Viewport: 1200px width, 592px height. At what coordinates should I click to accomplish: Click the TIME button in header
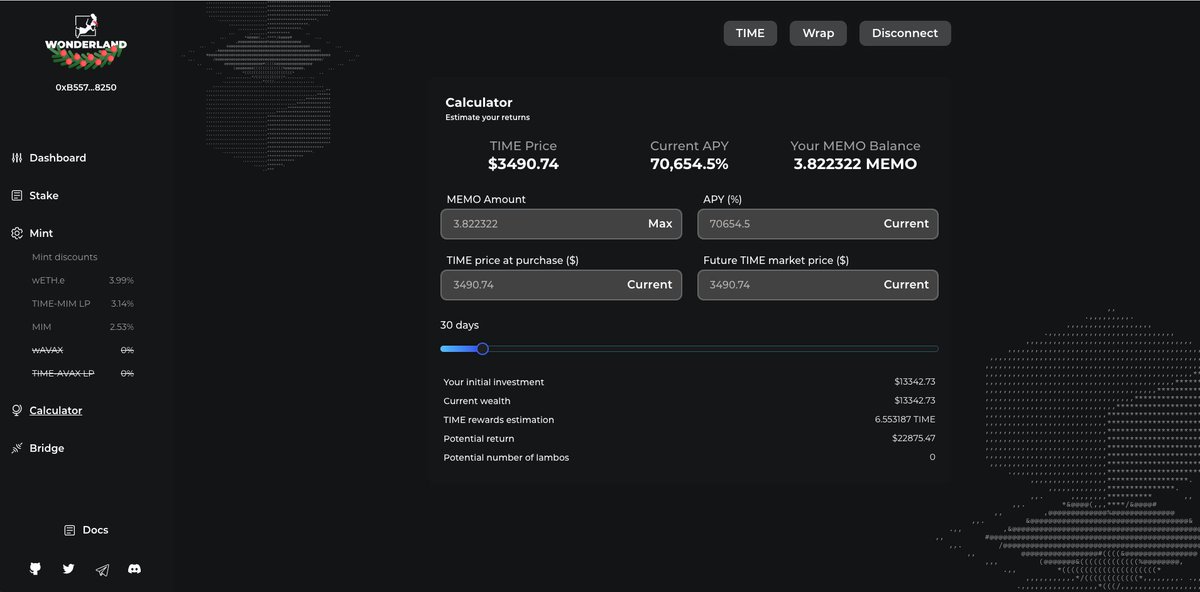[750, 33]
